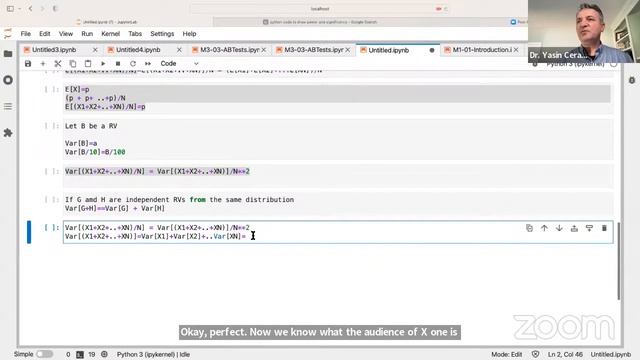Open the property inspector gear icon on right sidebar
The height and width of the screenshot is (360, 640).
coord(632,80)
